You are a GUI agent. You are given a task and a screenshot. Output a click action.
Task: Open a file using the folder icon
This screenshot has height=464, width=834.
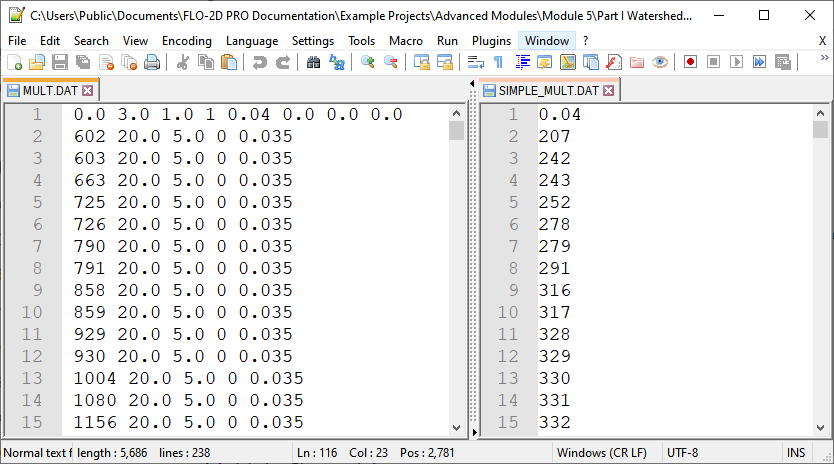coord(36,62)
